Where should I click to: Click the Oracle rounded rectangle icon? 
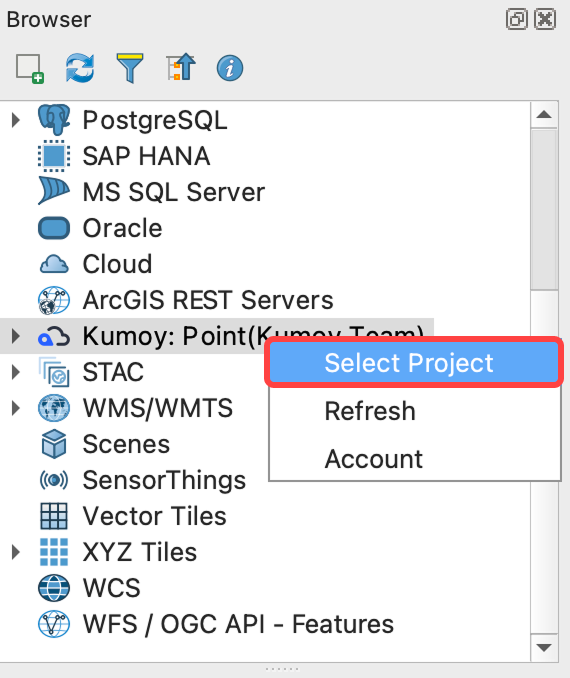(54, 228)
